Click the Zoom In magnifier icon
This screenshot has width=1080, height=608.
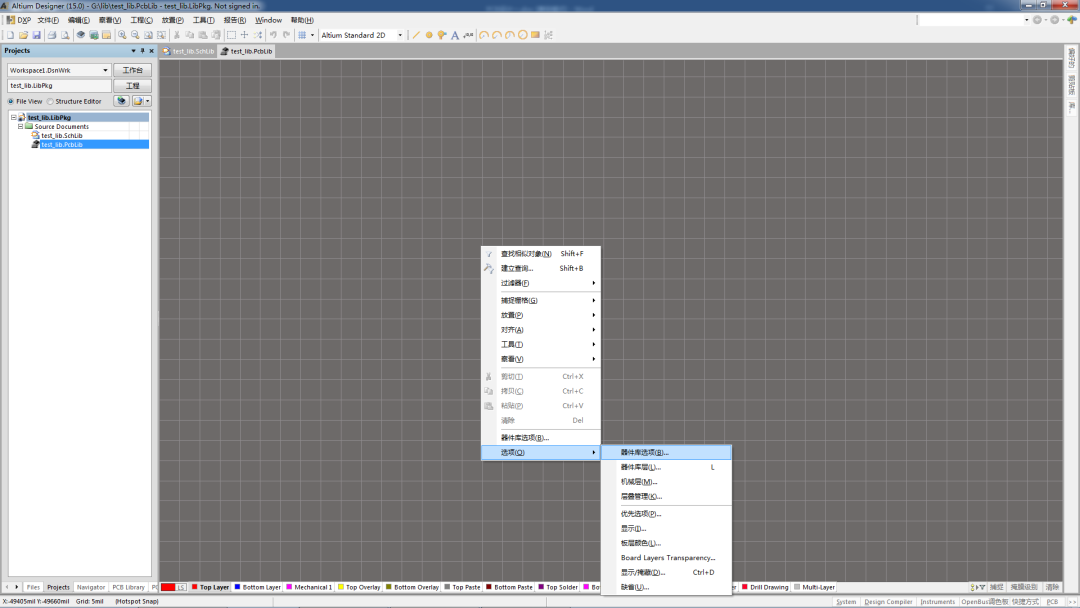tap(122, 35)
